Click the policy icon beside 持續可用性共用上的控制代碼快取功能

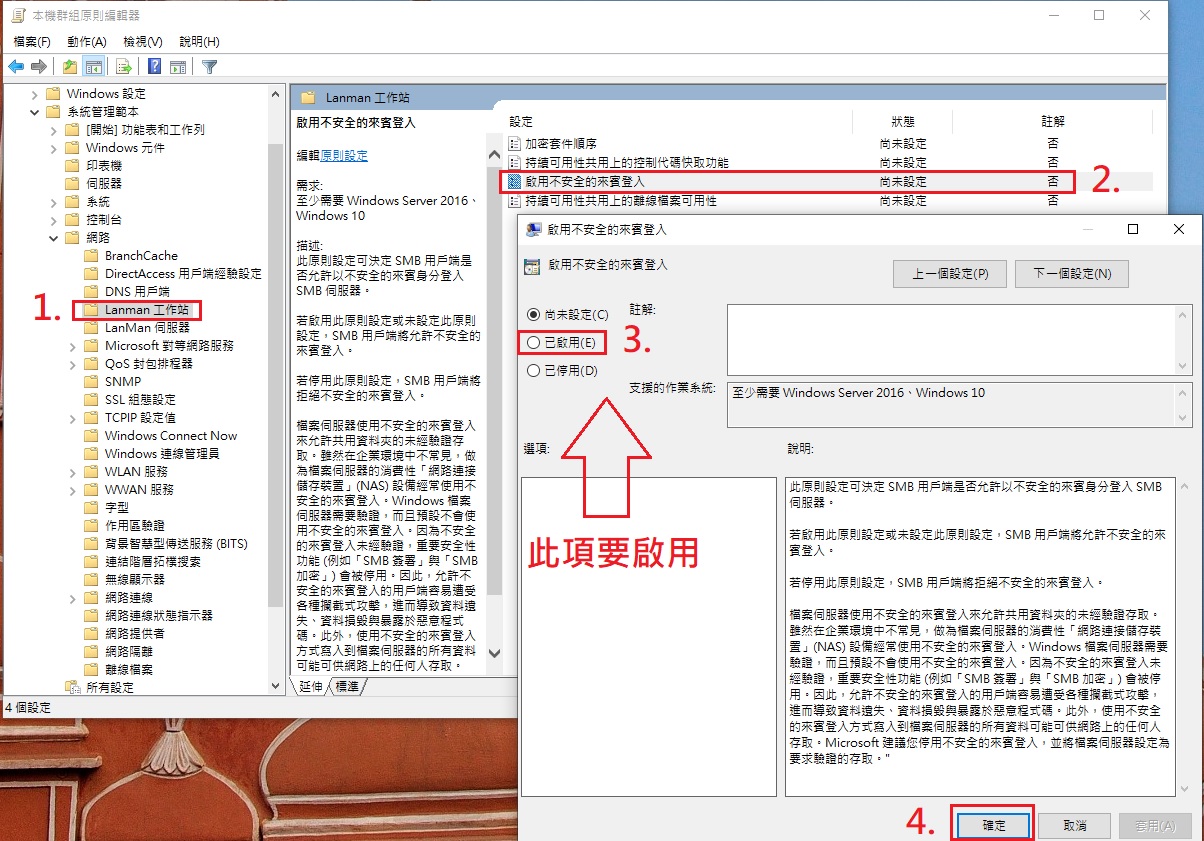point(515,162)
